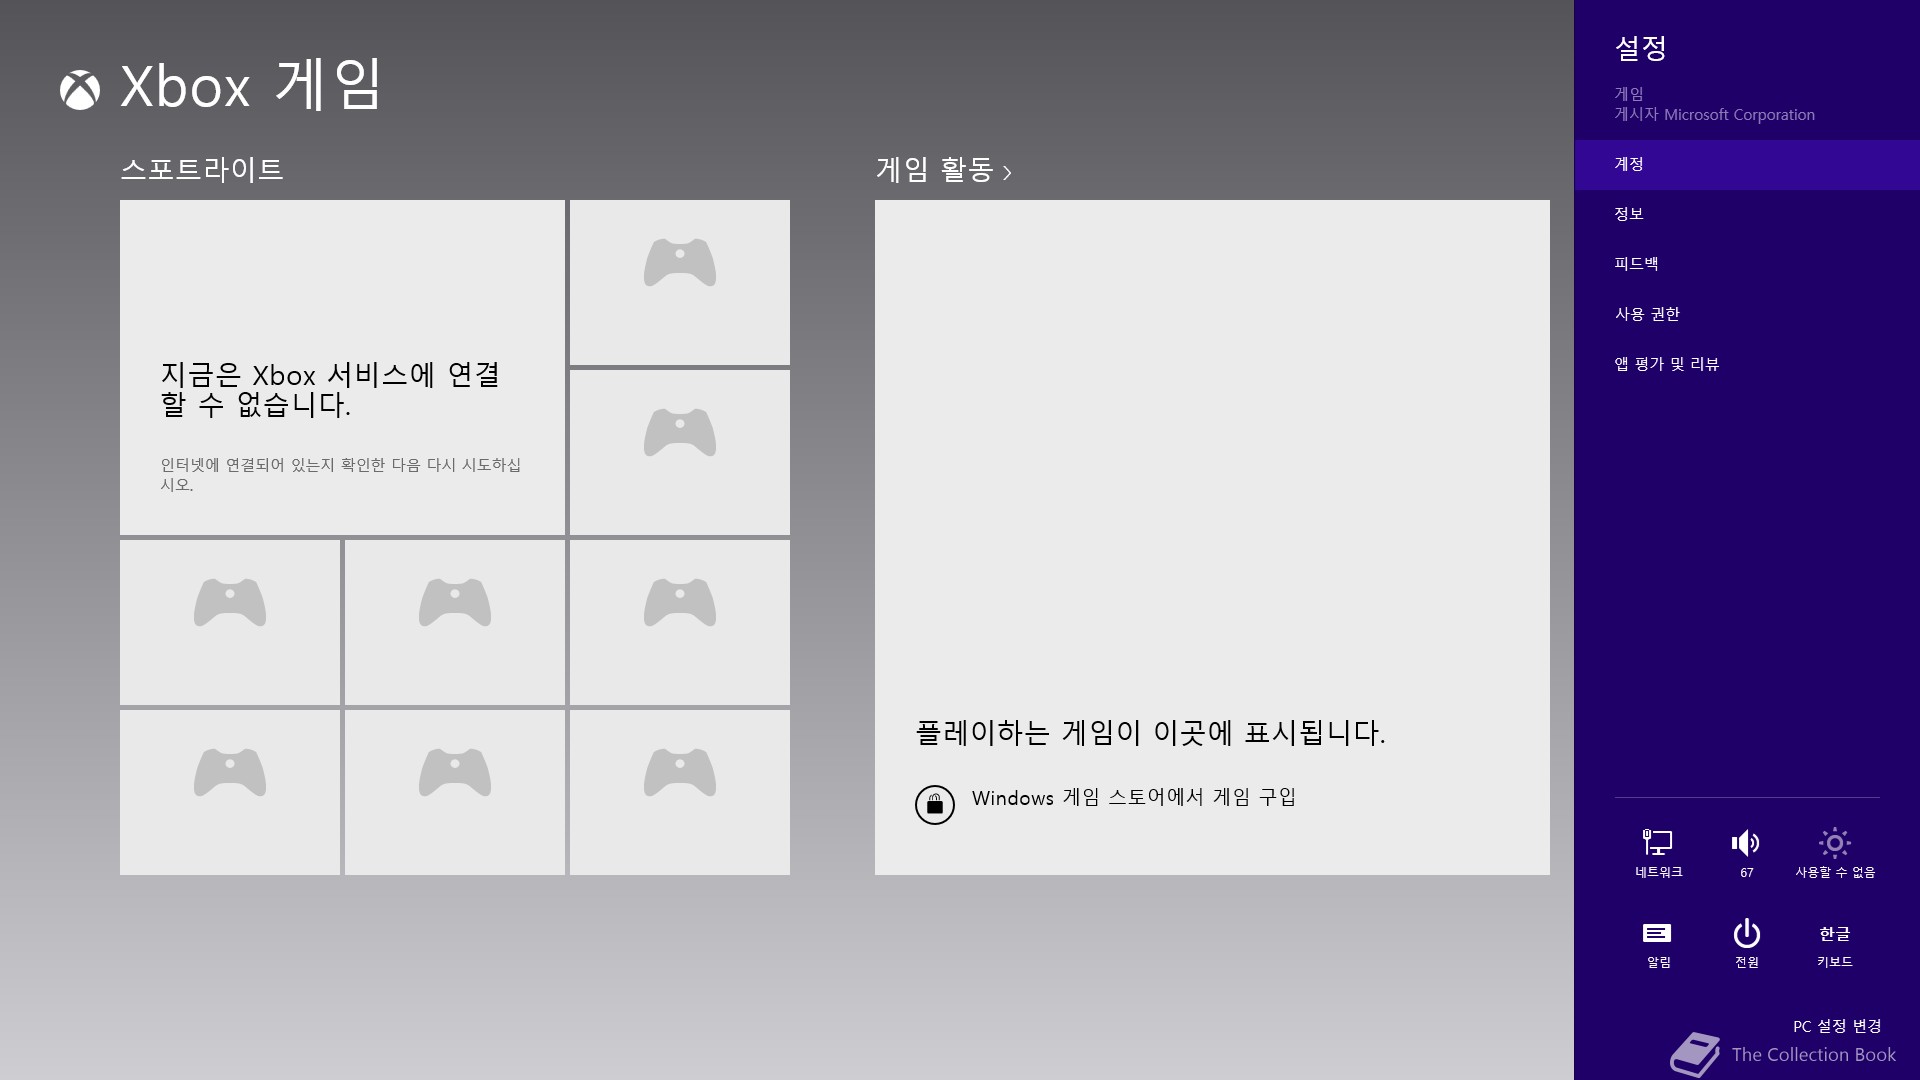The image size is (1920, 1080).
Task: Open the 정보 settings entry
Action: point(1747,214)
